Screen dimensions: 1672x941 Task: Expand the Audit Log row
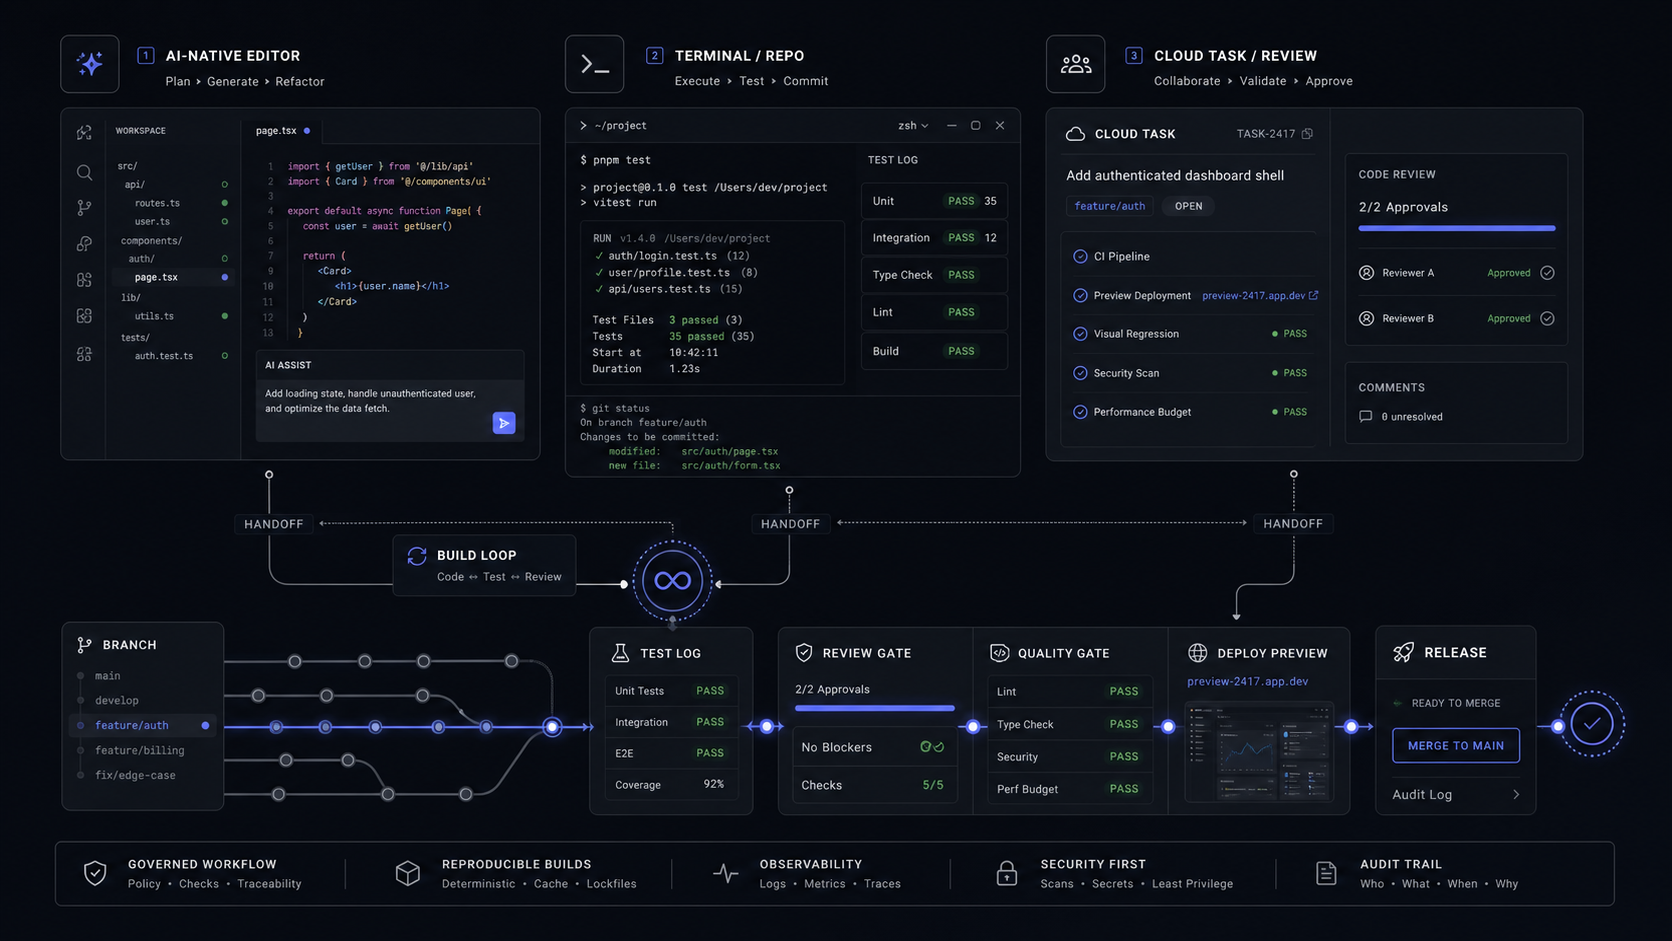click(x=1456, y=794)
